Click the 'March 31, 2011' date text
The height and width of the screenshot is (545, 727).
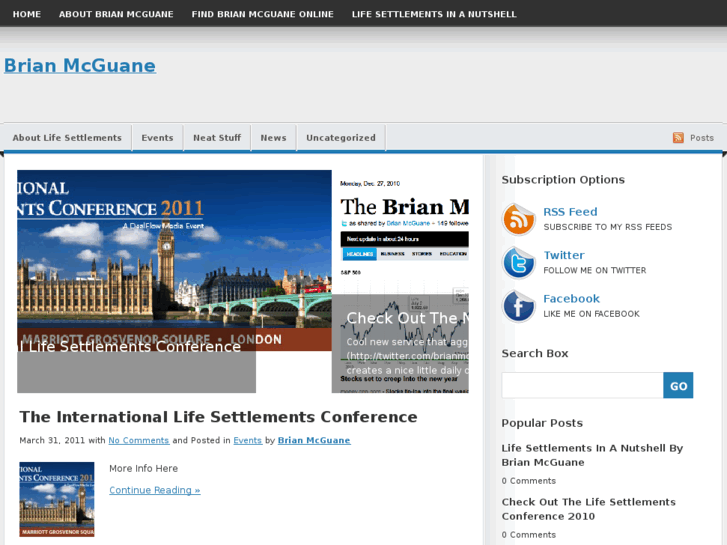coord(52,440)
